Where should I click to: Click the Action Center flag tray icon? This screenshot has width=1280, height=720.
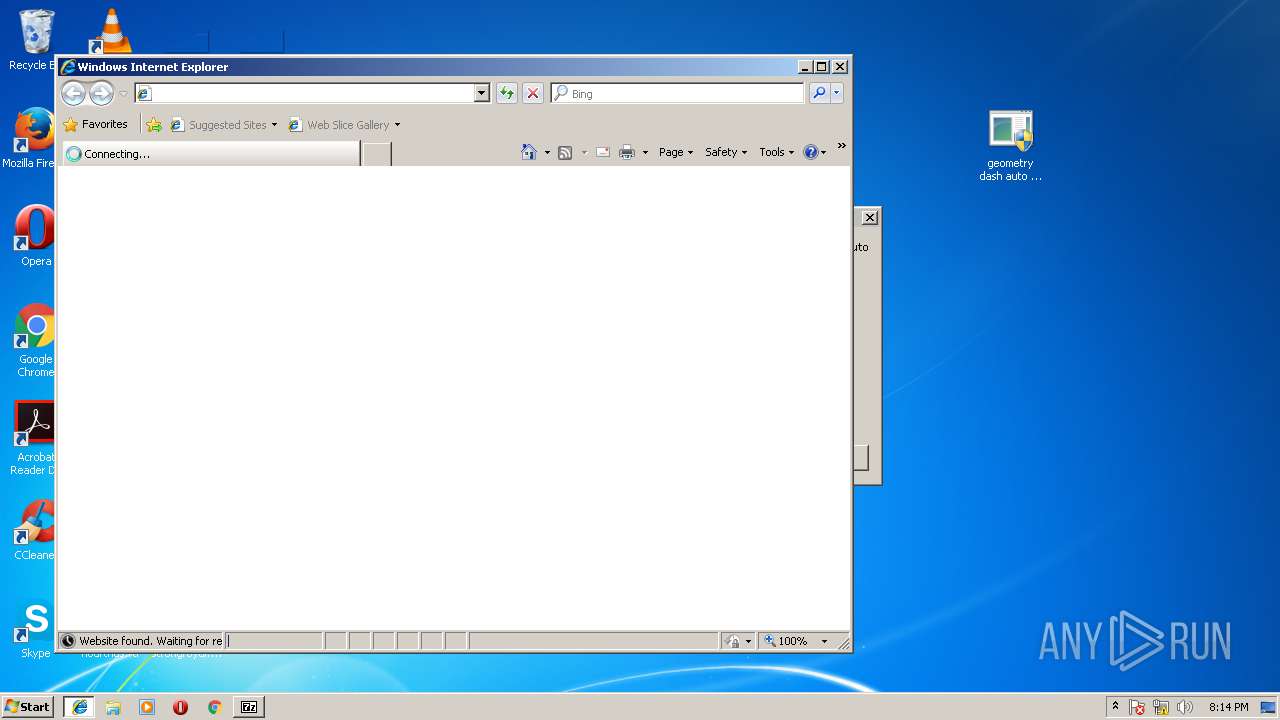point(1137,707)
